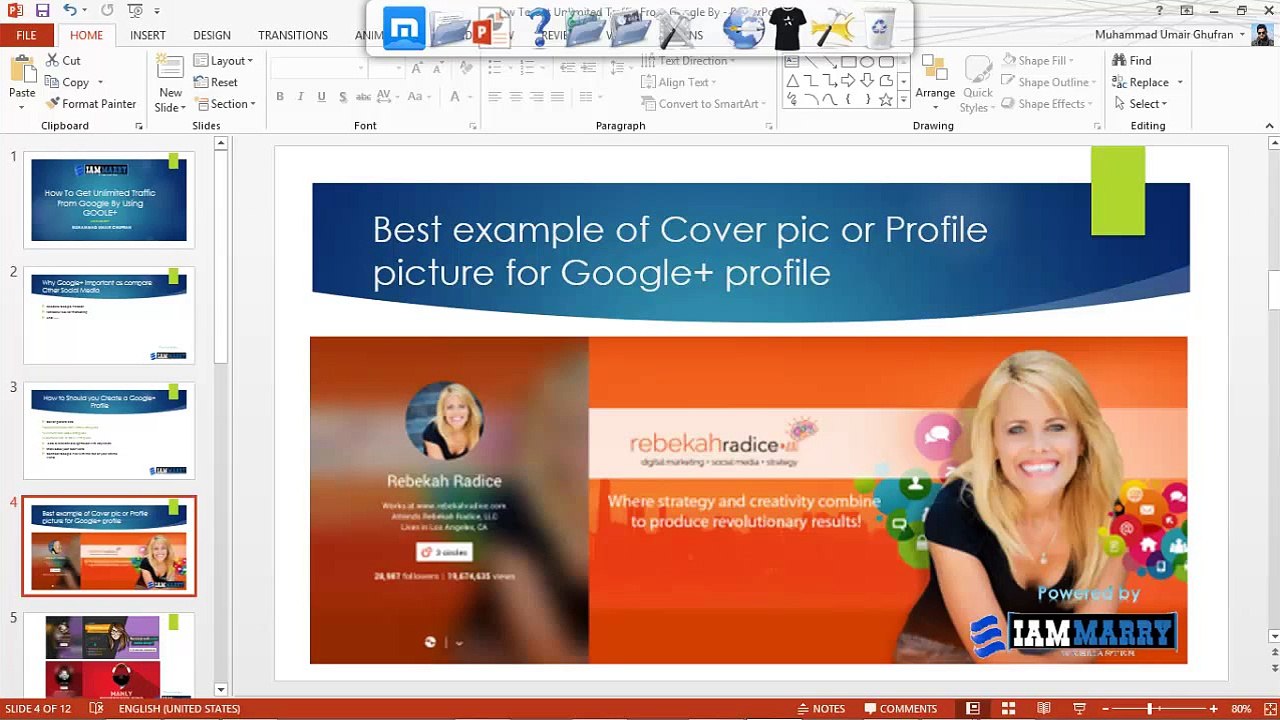Select slide 1 thumbnail
Viewport: 1280px width, 720px height.
pyautogui.click(x=109, y=199)
